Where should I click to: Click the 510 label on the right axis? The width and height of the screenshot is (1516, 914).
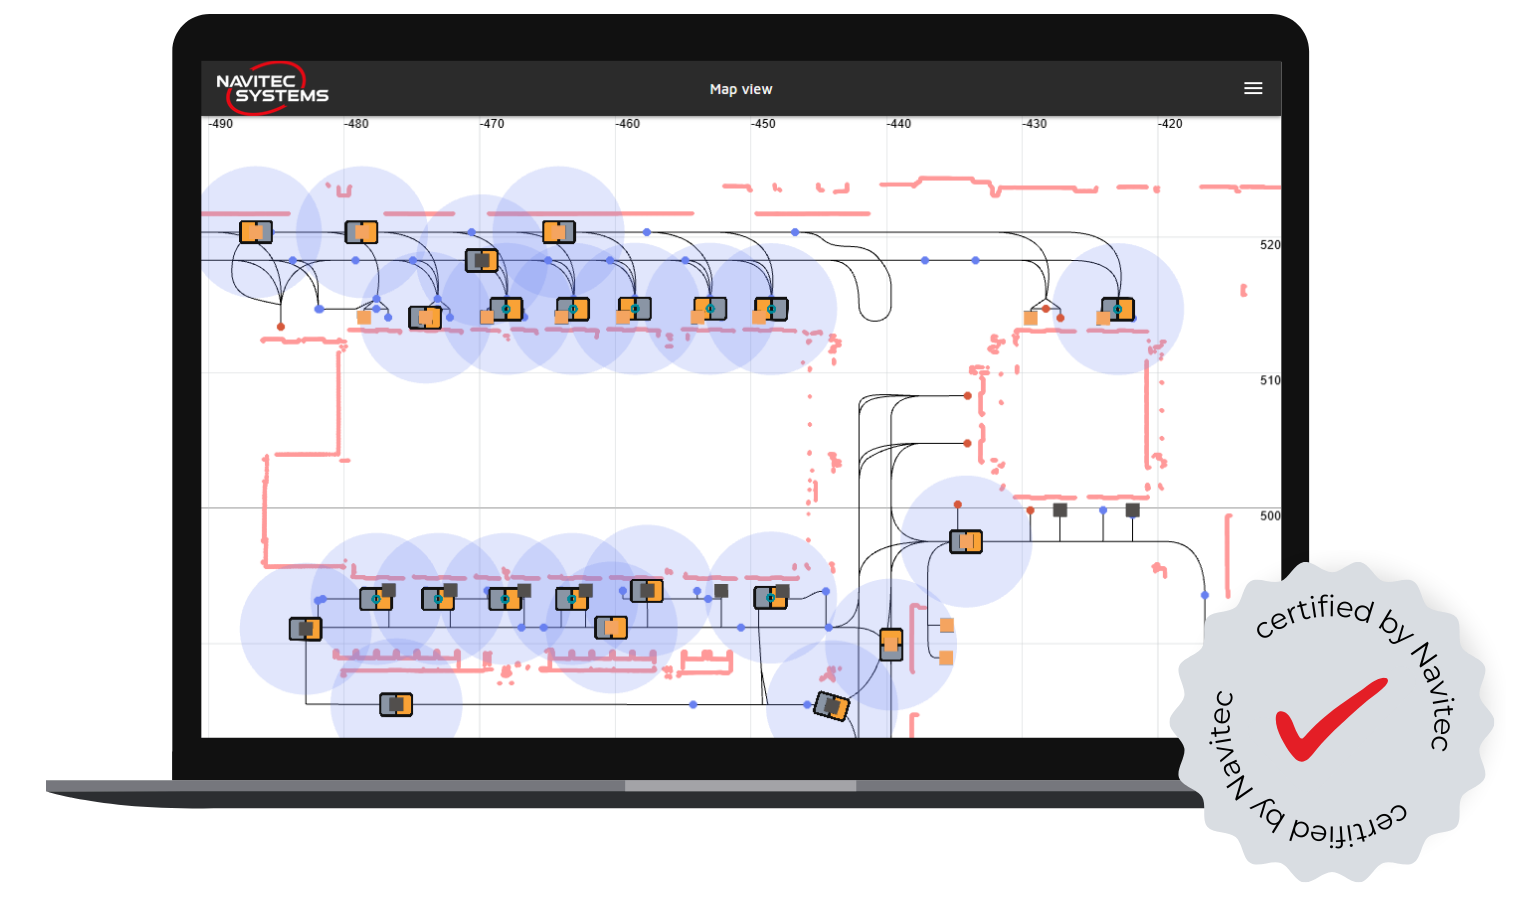(1270, 380)
